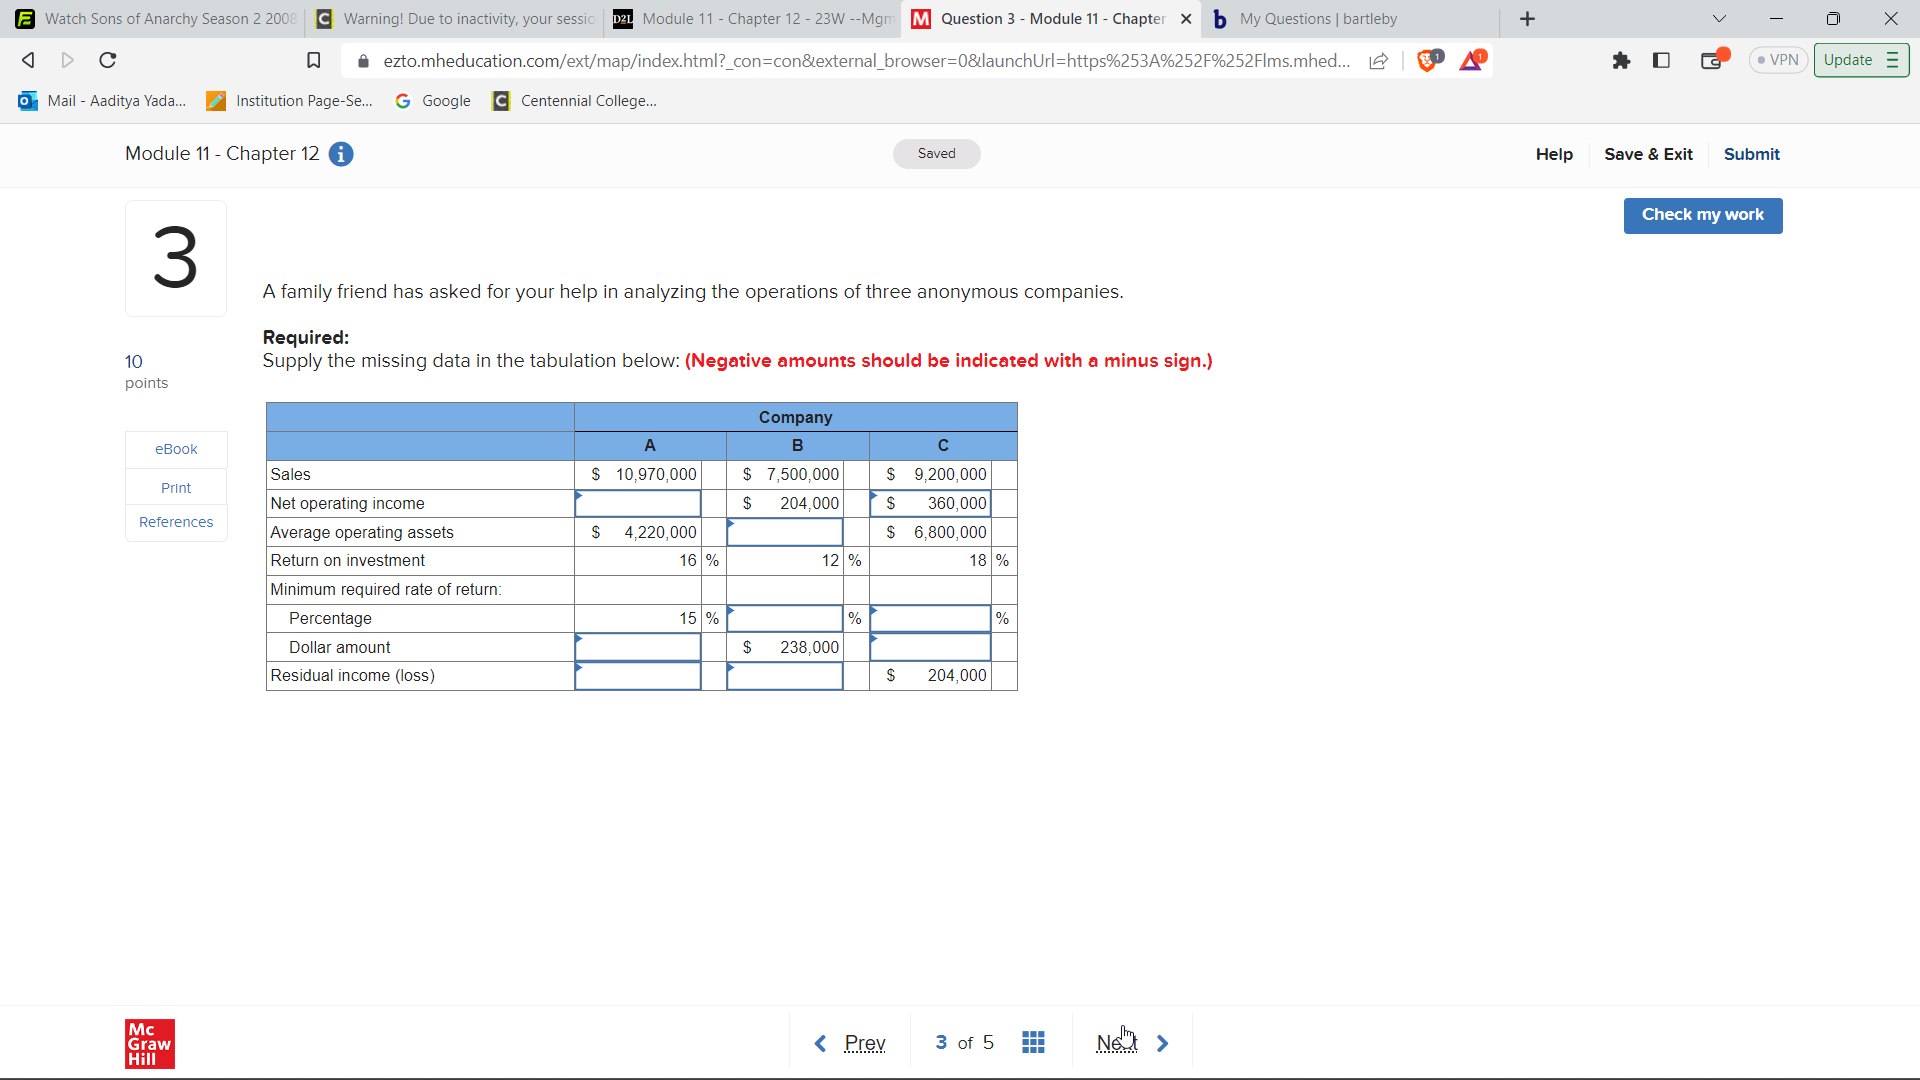Click the module info icon
Viewport: 1920px width, 1080px height.
341,154
